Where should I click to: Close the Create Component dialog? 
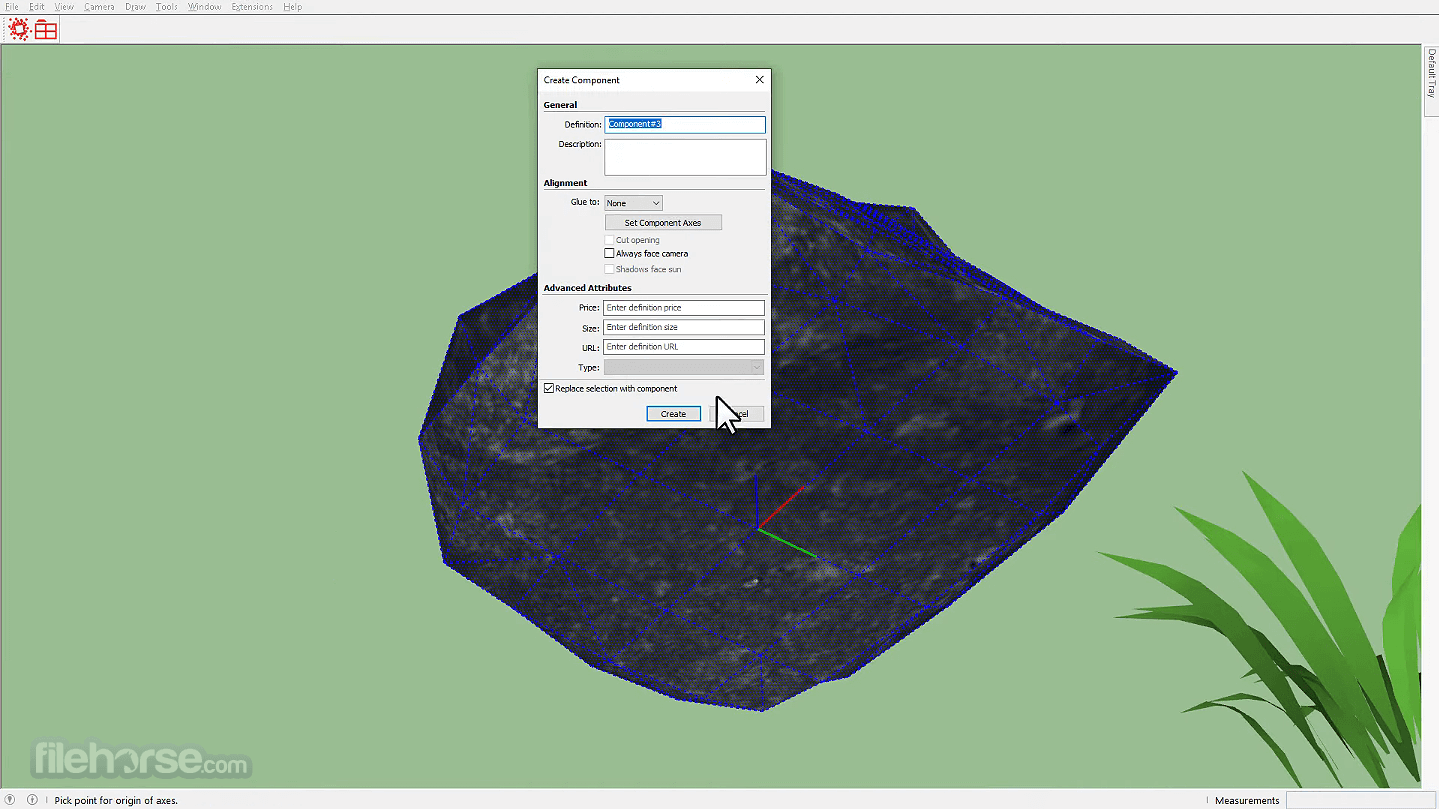coord(759,80)
